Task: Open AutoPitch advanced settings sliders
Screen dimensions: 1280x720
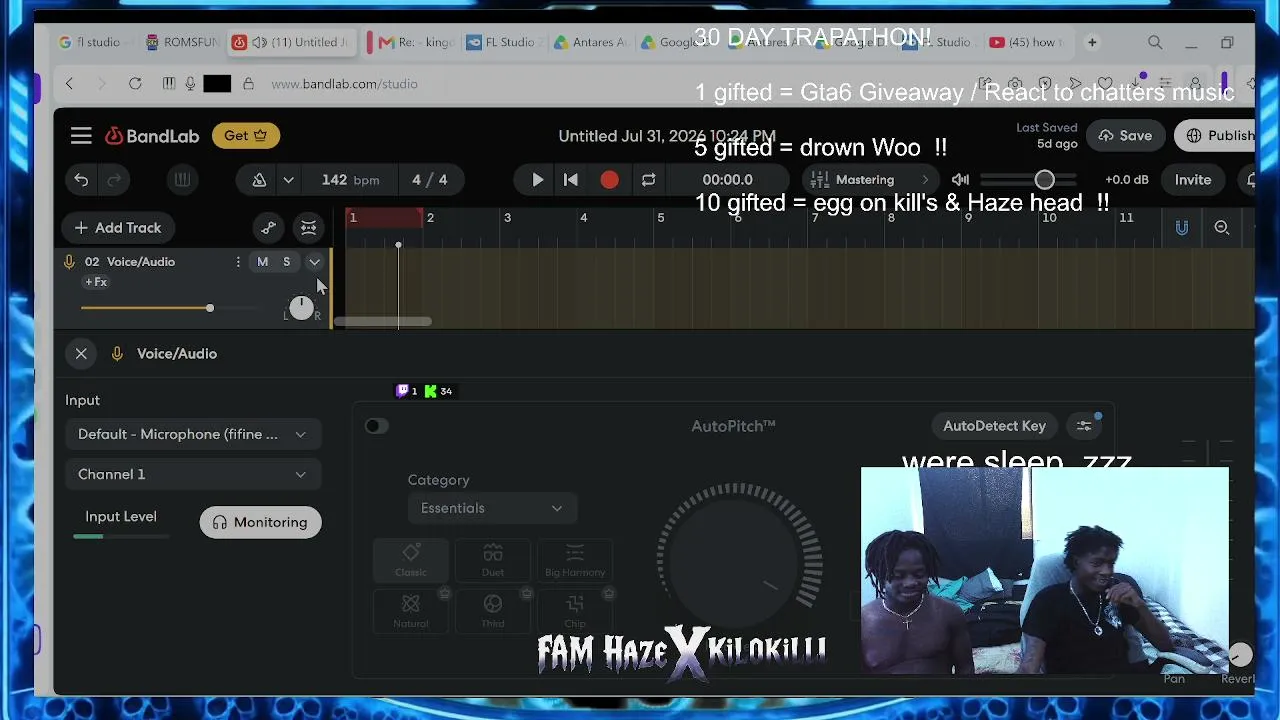Action: coord(1084,426)
